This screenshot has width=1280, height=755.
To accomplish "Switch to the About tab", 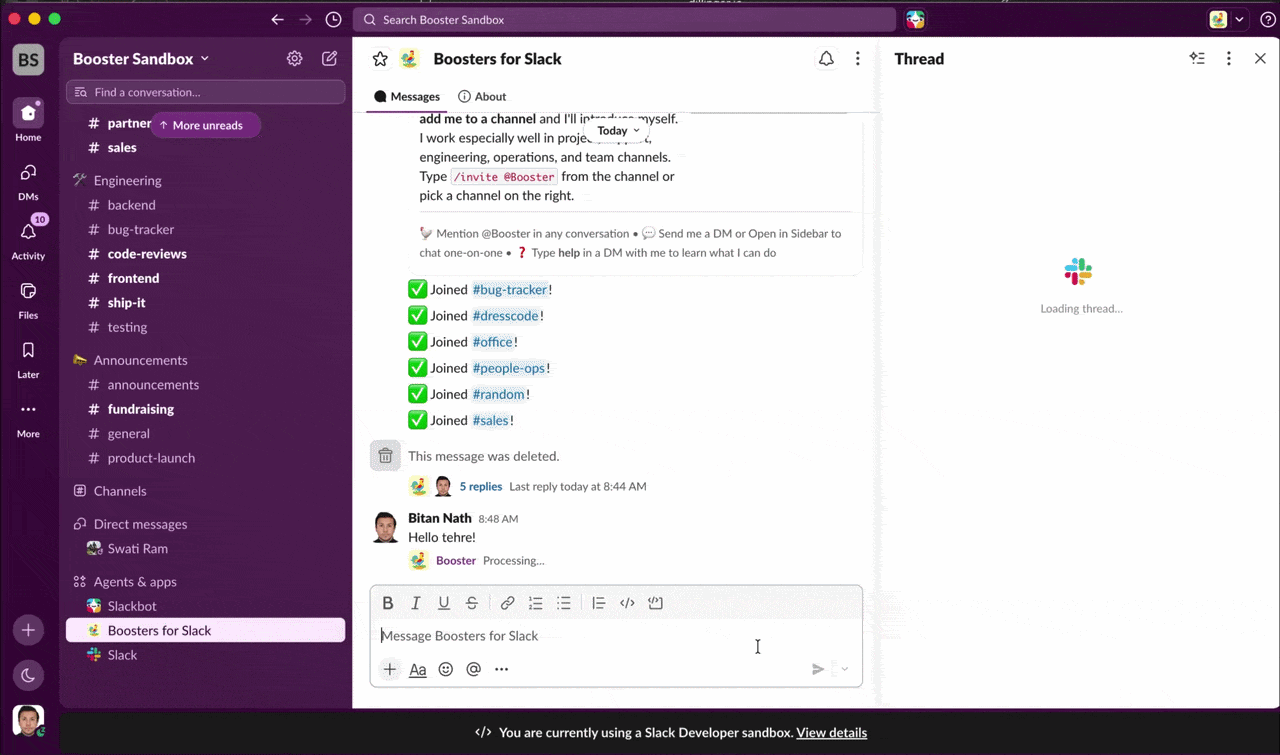I will pyautogui.click(x=482, y=97).
